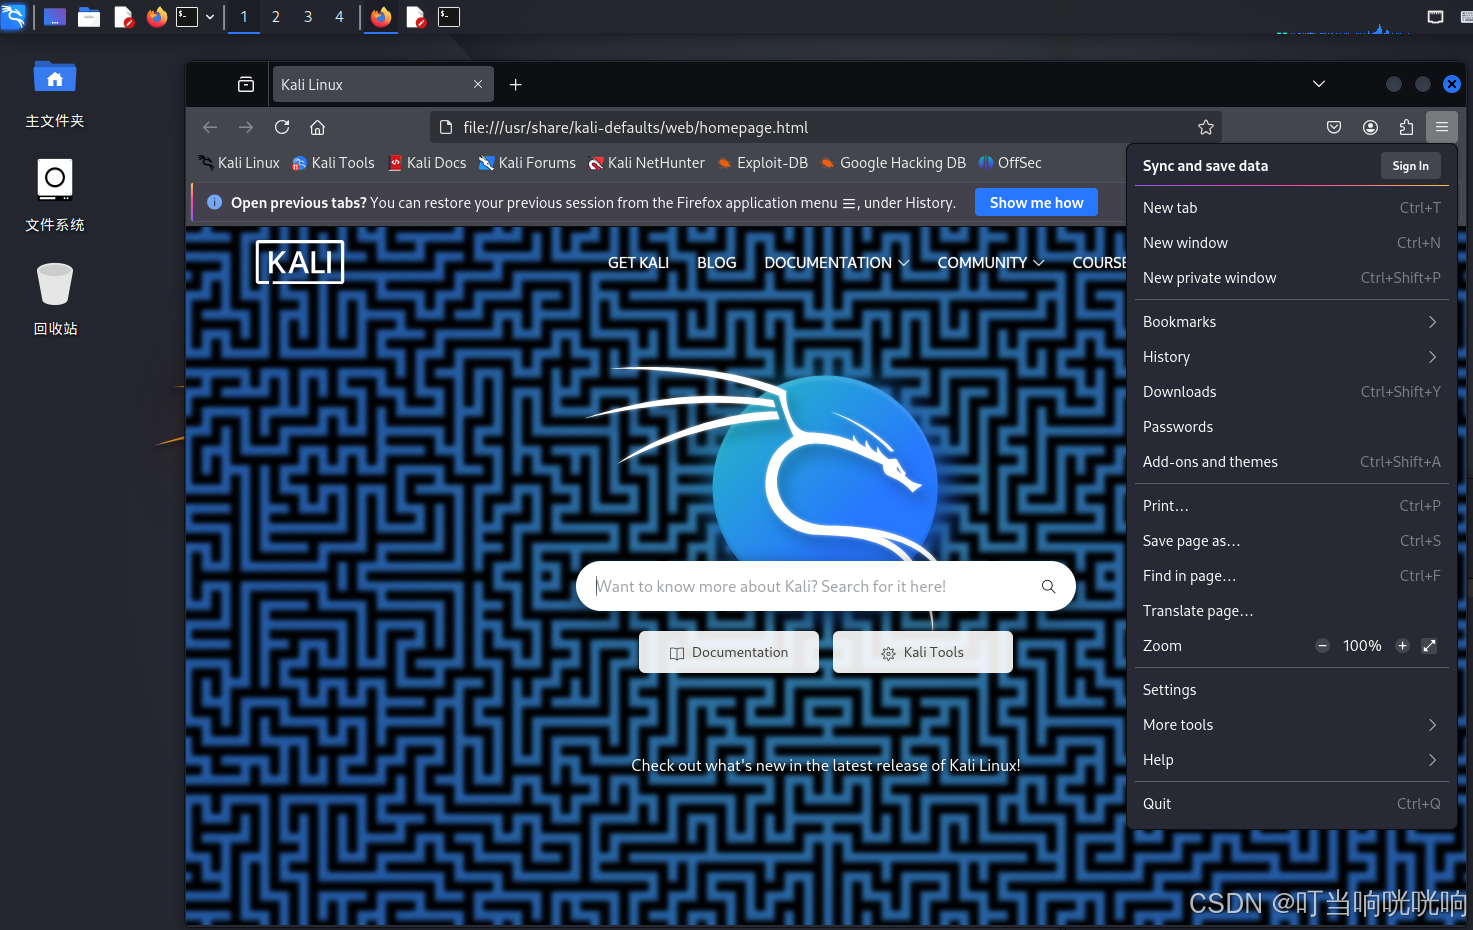Toggle full screen icon beside zoom
Viewport: 1473px width, 930px height.
click(x=1429, y=646)
